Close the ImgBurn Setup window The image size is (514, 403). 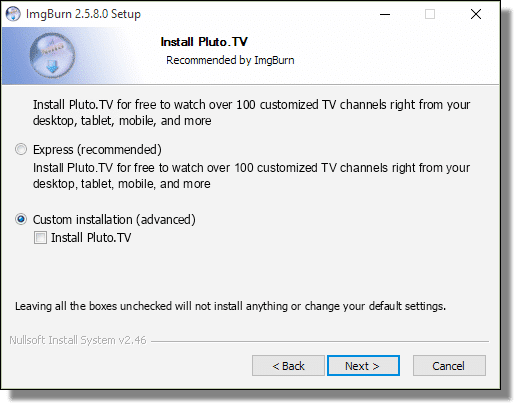click(x=476, y=14)
